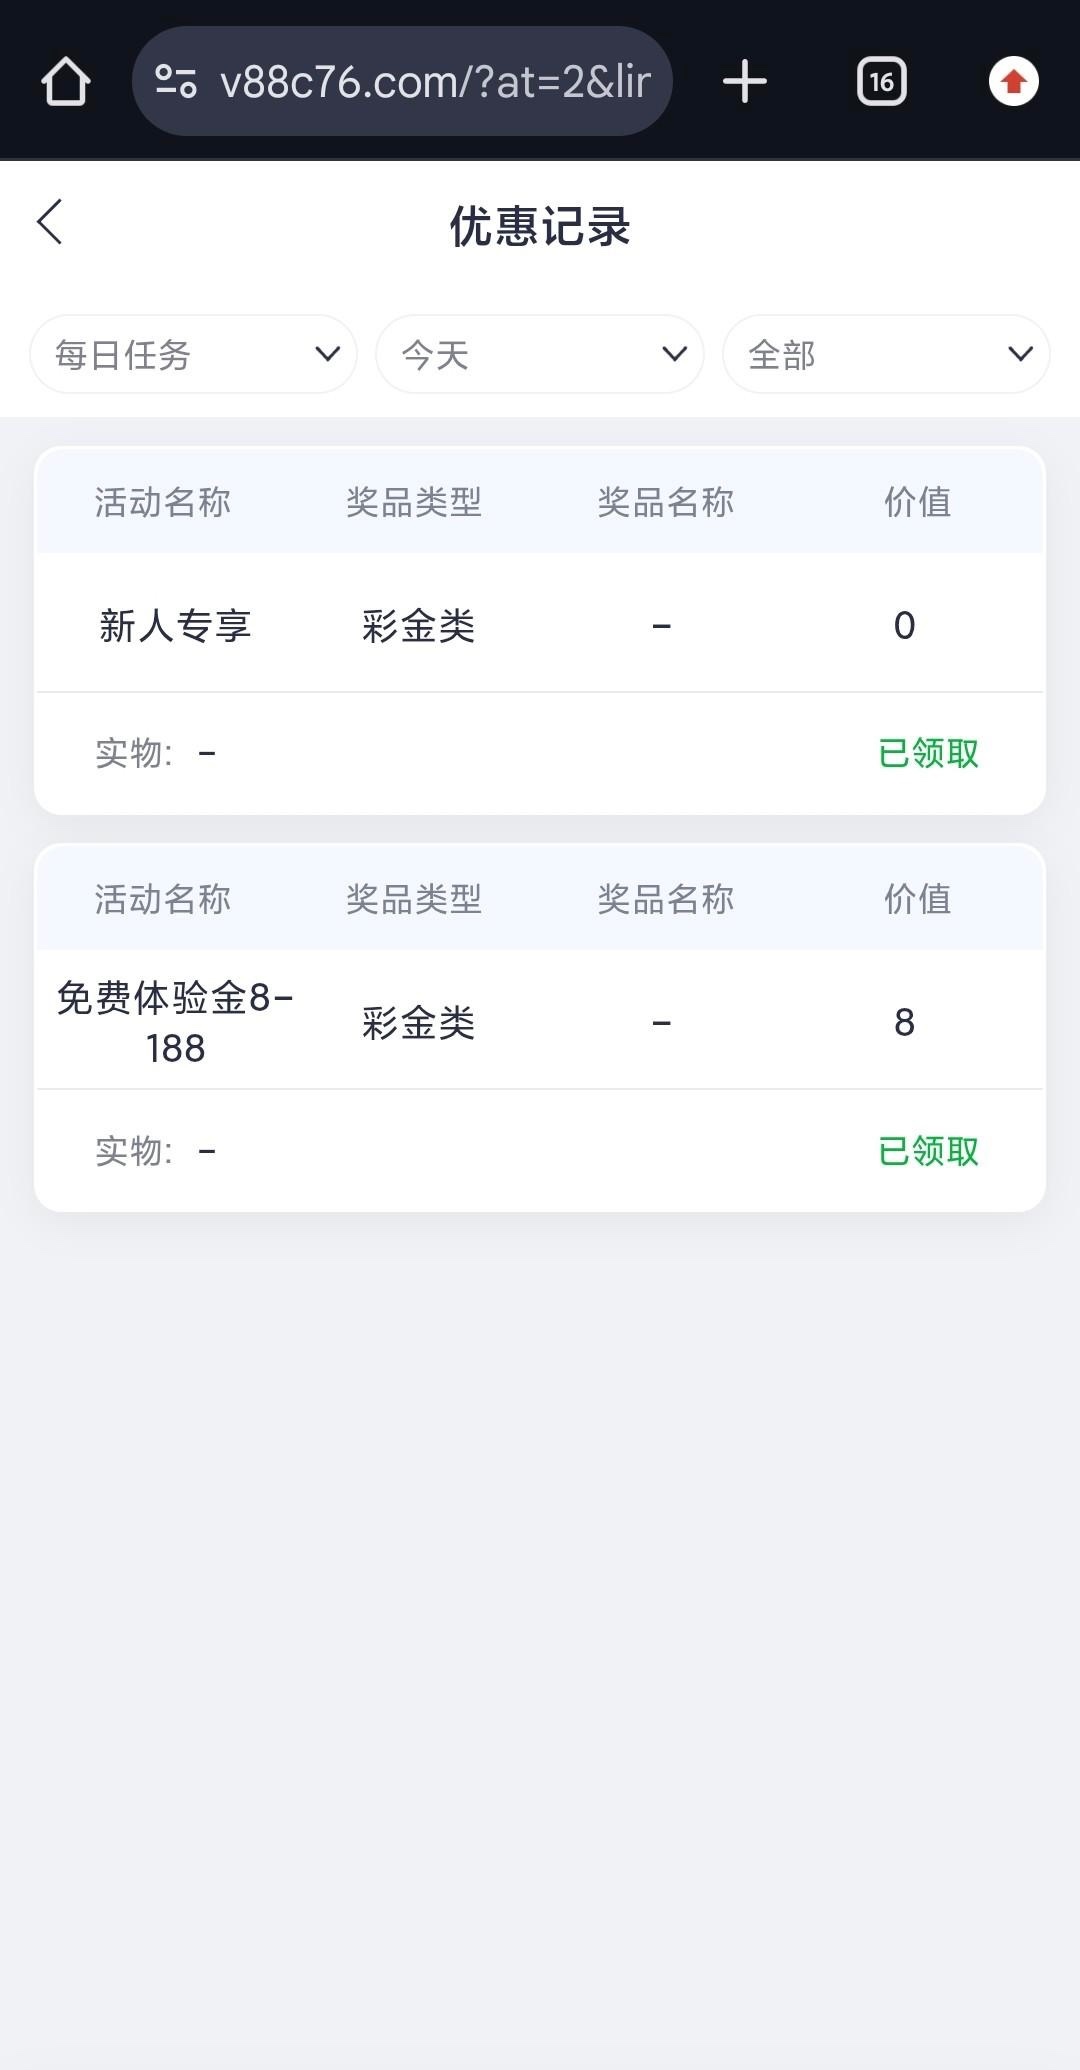The width and height of the screenshot is (1080, 2070).
Task: Click the URL address bar
Action: [435, 81]
